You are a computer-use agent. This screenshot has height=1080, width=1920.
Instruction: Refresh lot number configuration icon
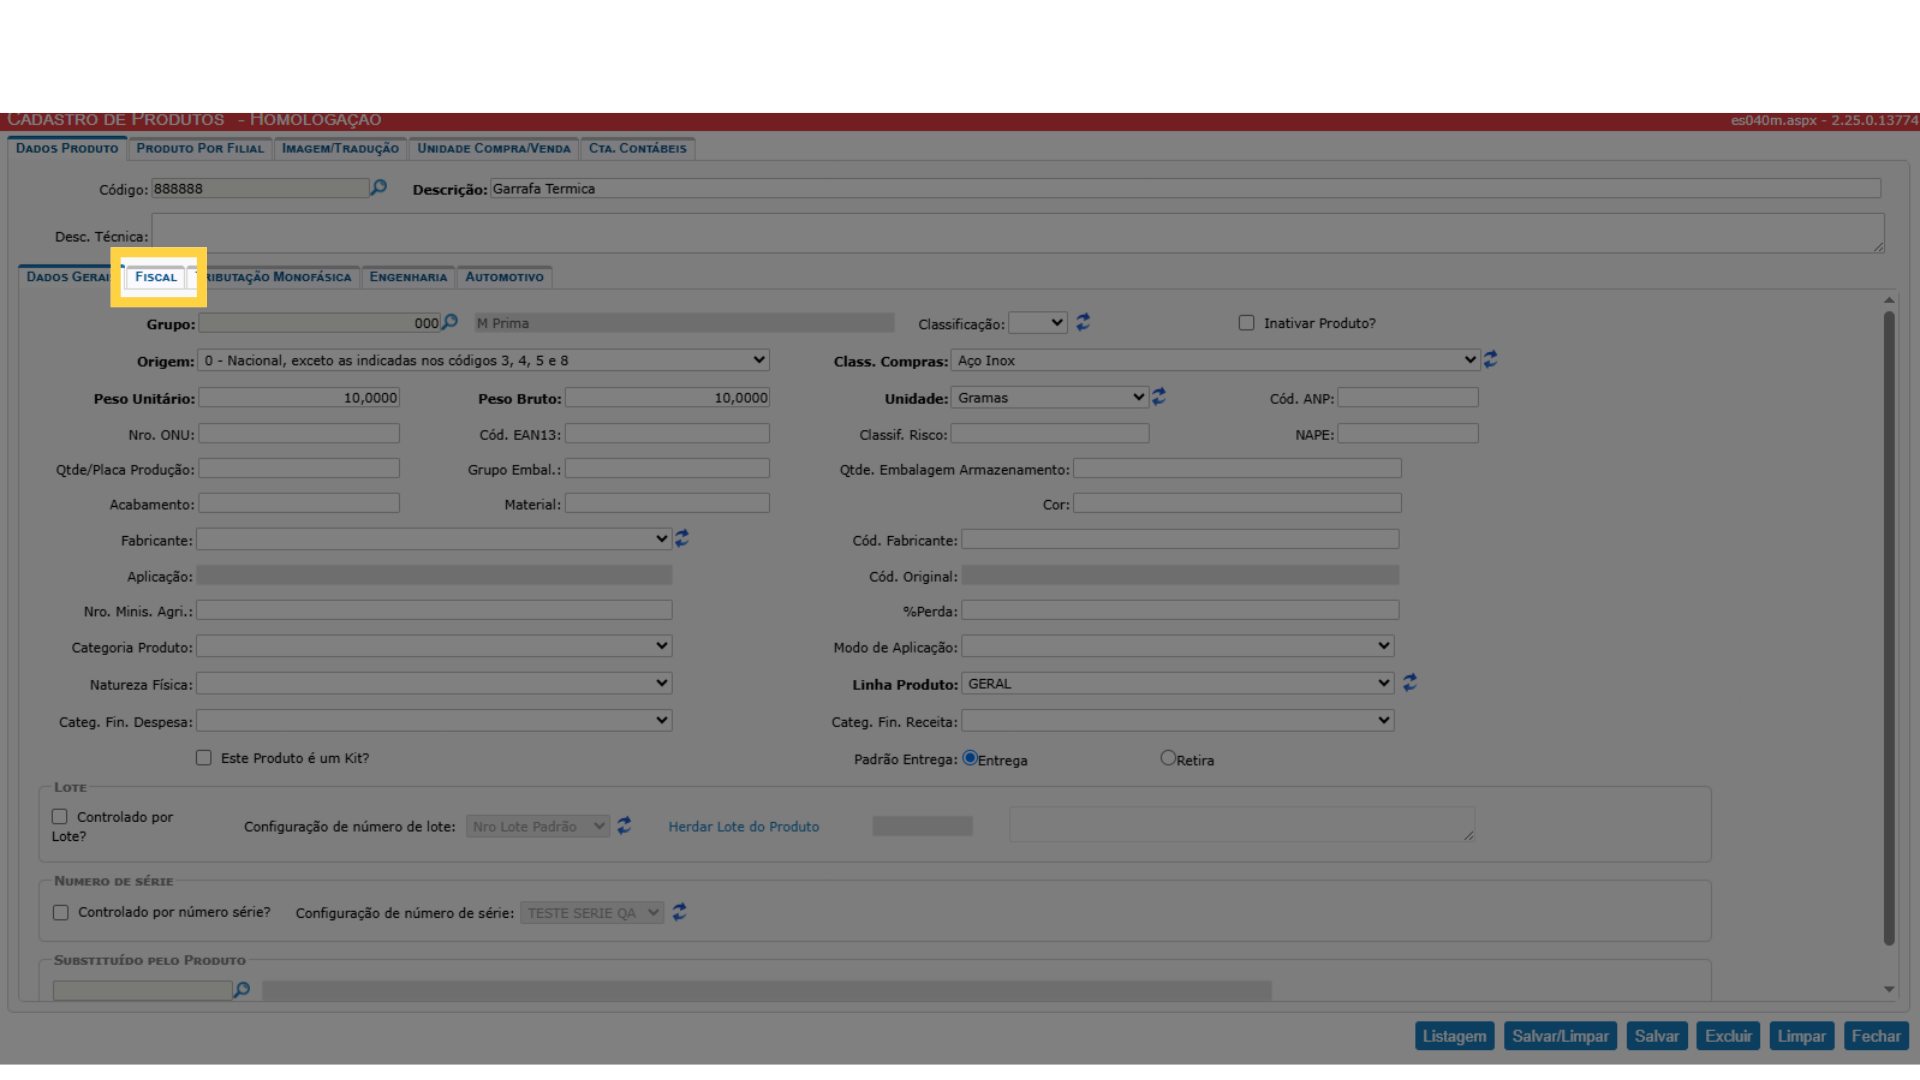624,825
